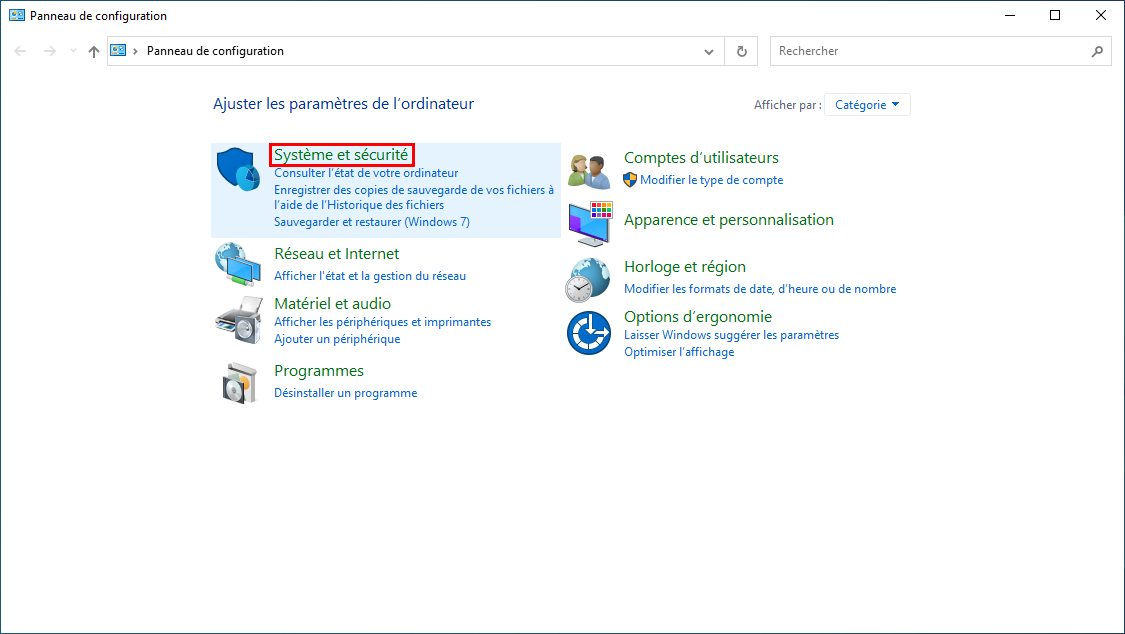Viewport: 1125px width, 634px height.
Task: Click the title bar Panneau de configuration icon
Action: (17, 15)
